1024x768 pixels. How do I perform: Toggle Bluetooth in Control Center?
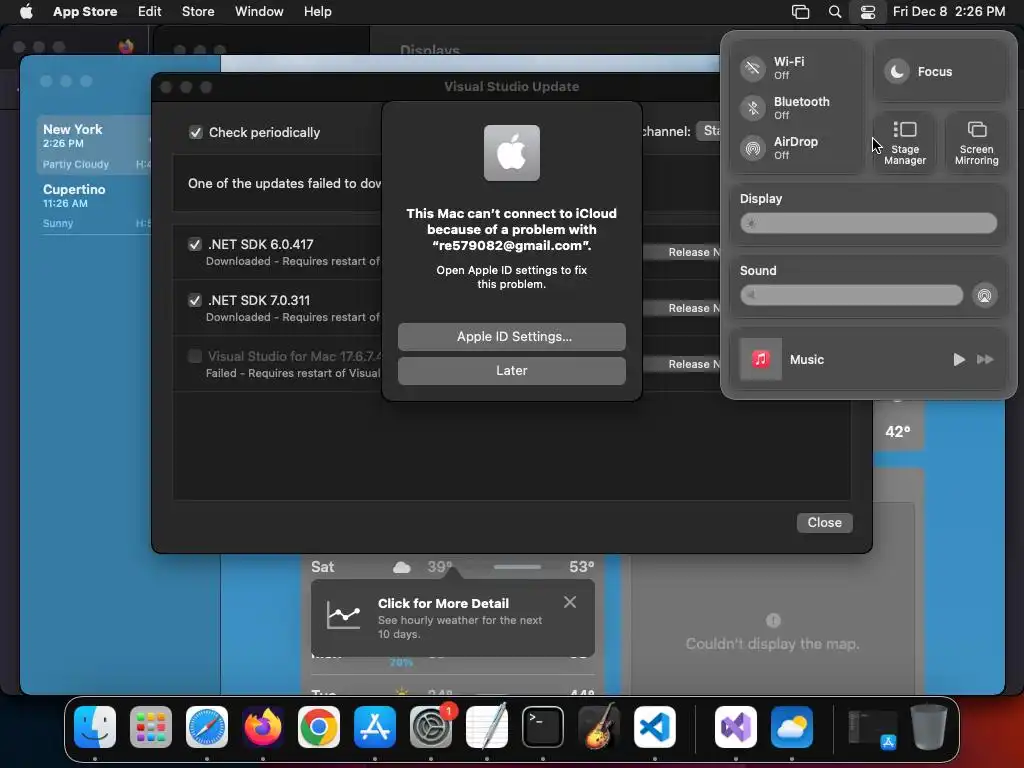pyautogui.click(x=753, y=108)
